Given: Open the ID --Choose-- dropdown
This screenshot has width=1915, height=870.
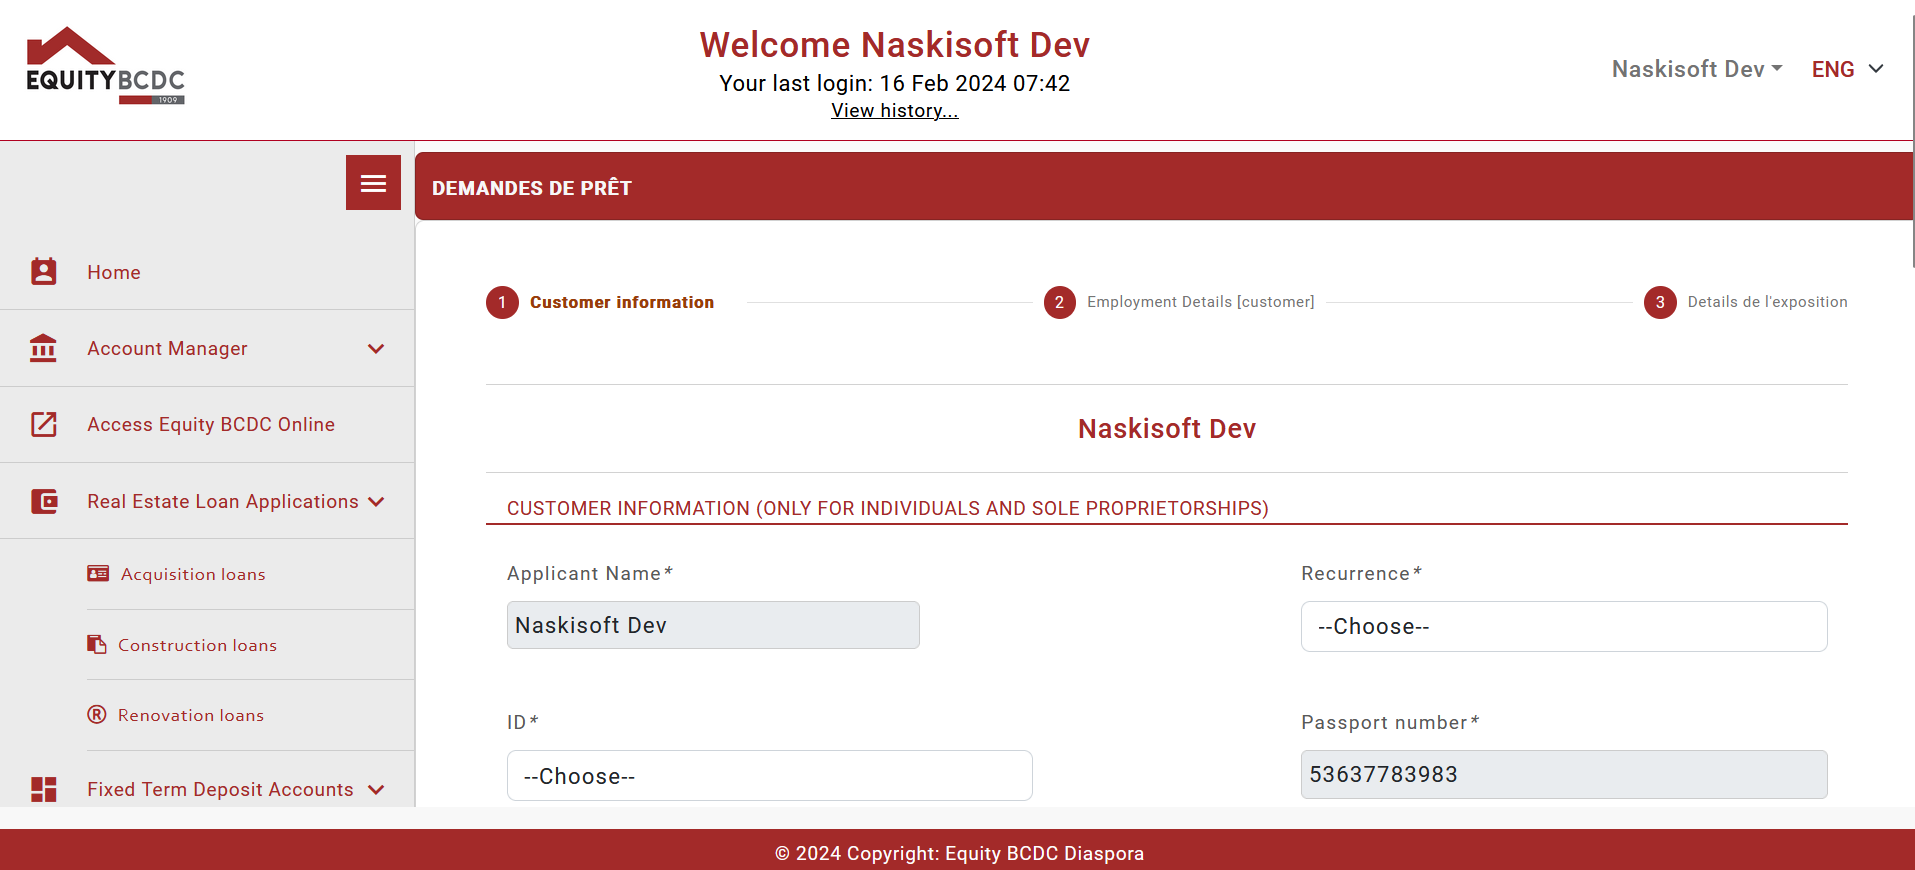Looking at the screenshot, I should 770,776.
